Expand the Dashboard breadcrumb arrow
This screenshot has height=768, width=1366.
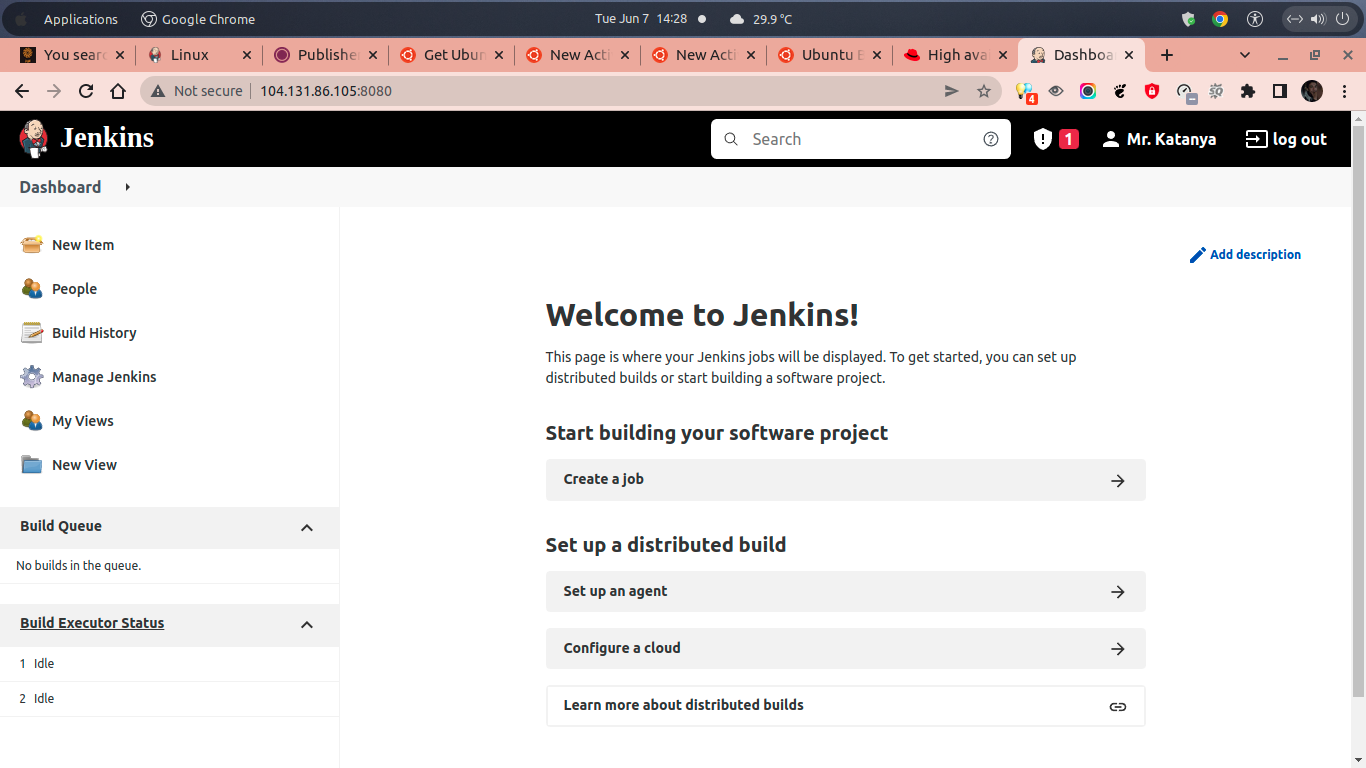[x=128, y=187]
